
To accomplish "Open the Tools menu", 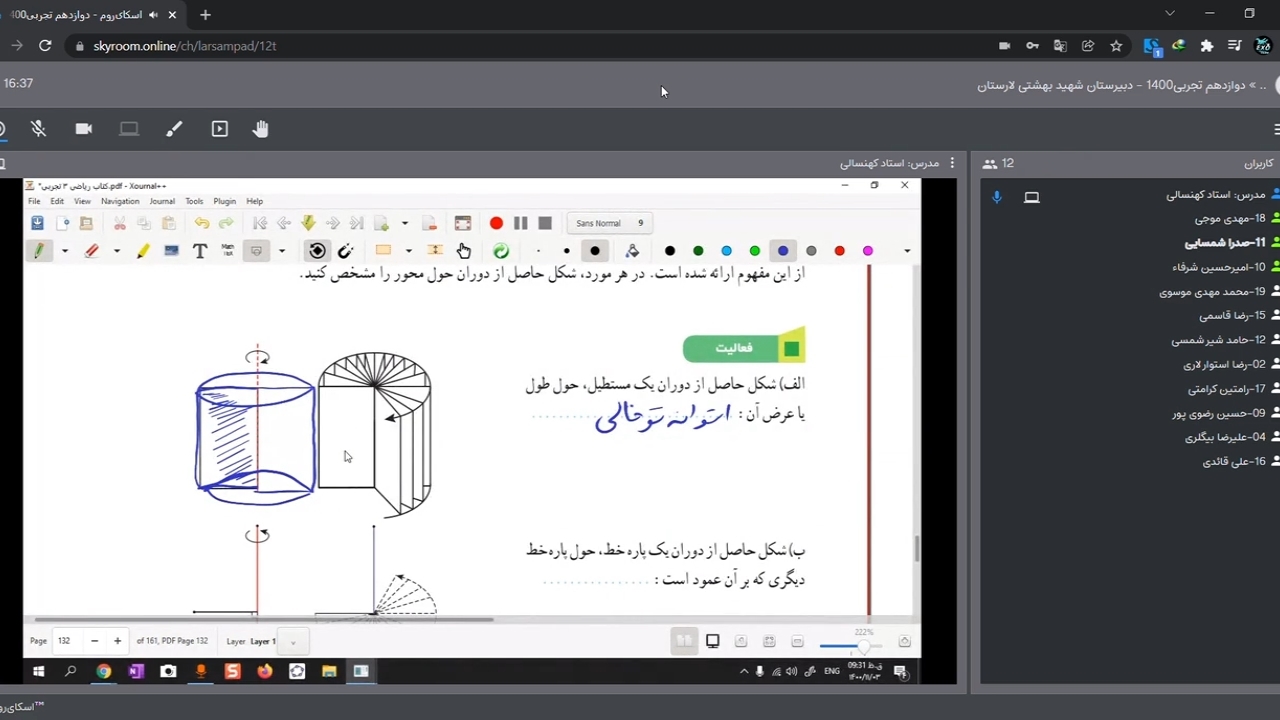I will click(194, 201).
